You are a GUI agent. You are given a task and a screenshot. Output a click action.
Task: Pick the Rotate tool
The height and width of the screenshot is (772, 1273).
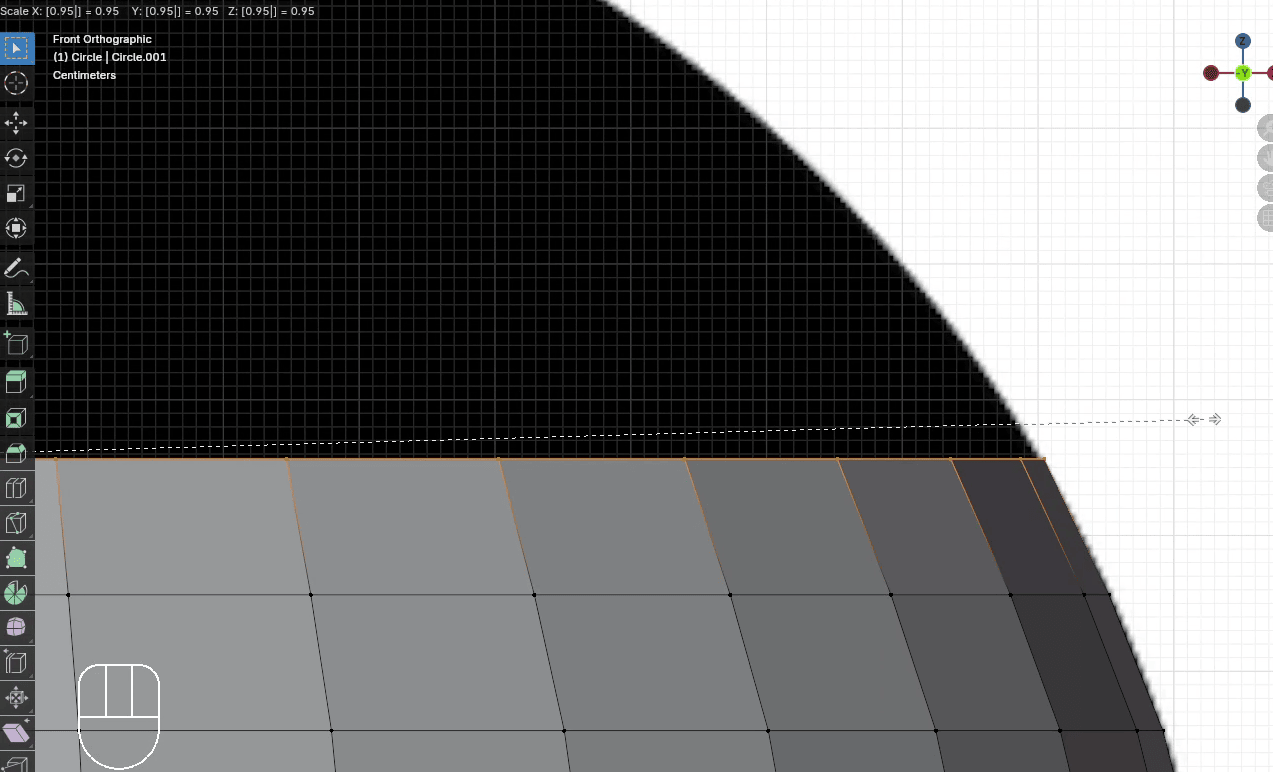click(16, 158)
